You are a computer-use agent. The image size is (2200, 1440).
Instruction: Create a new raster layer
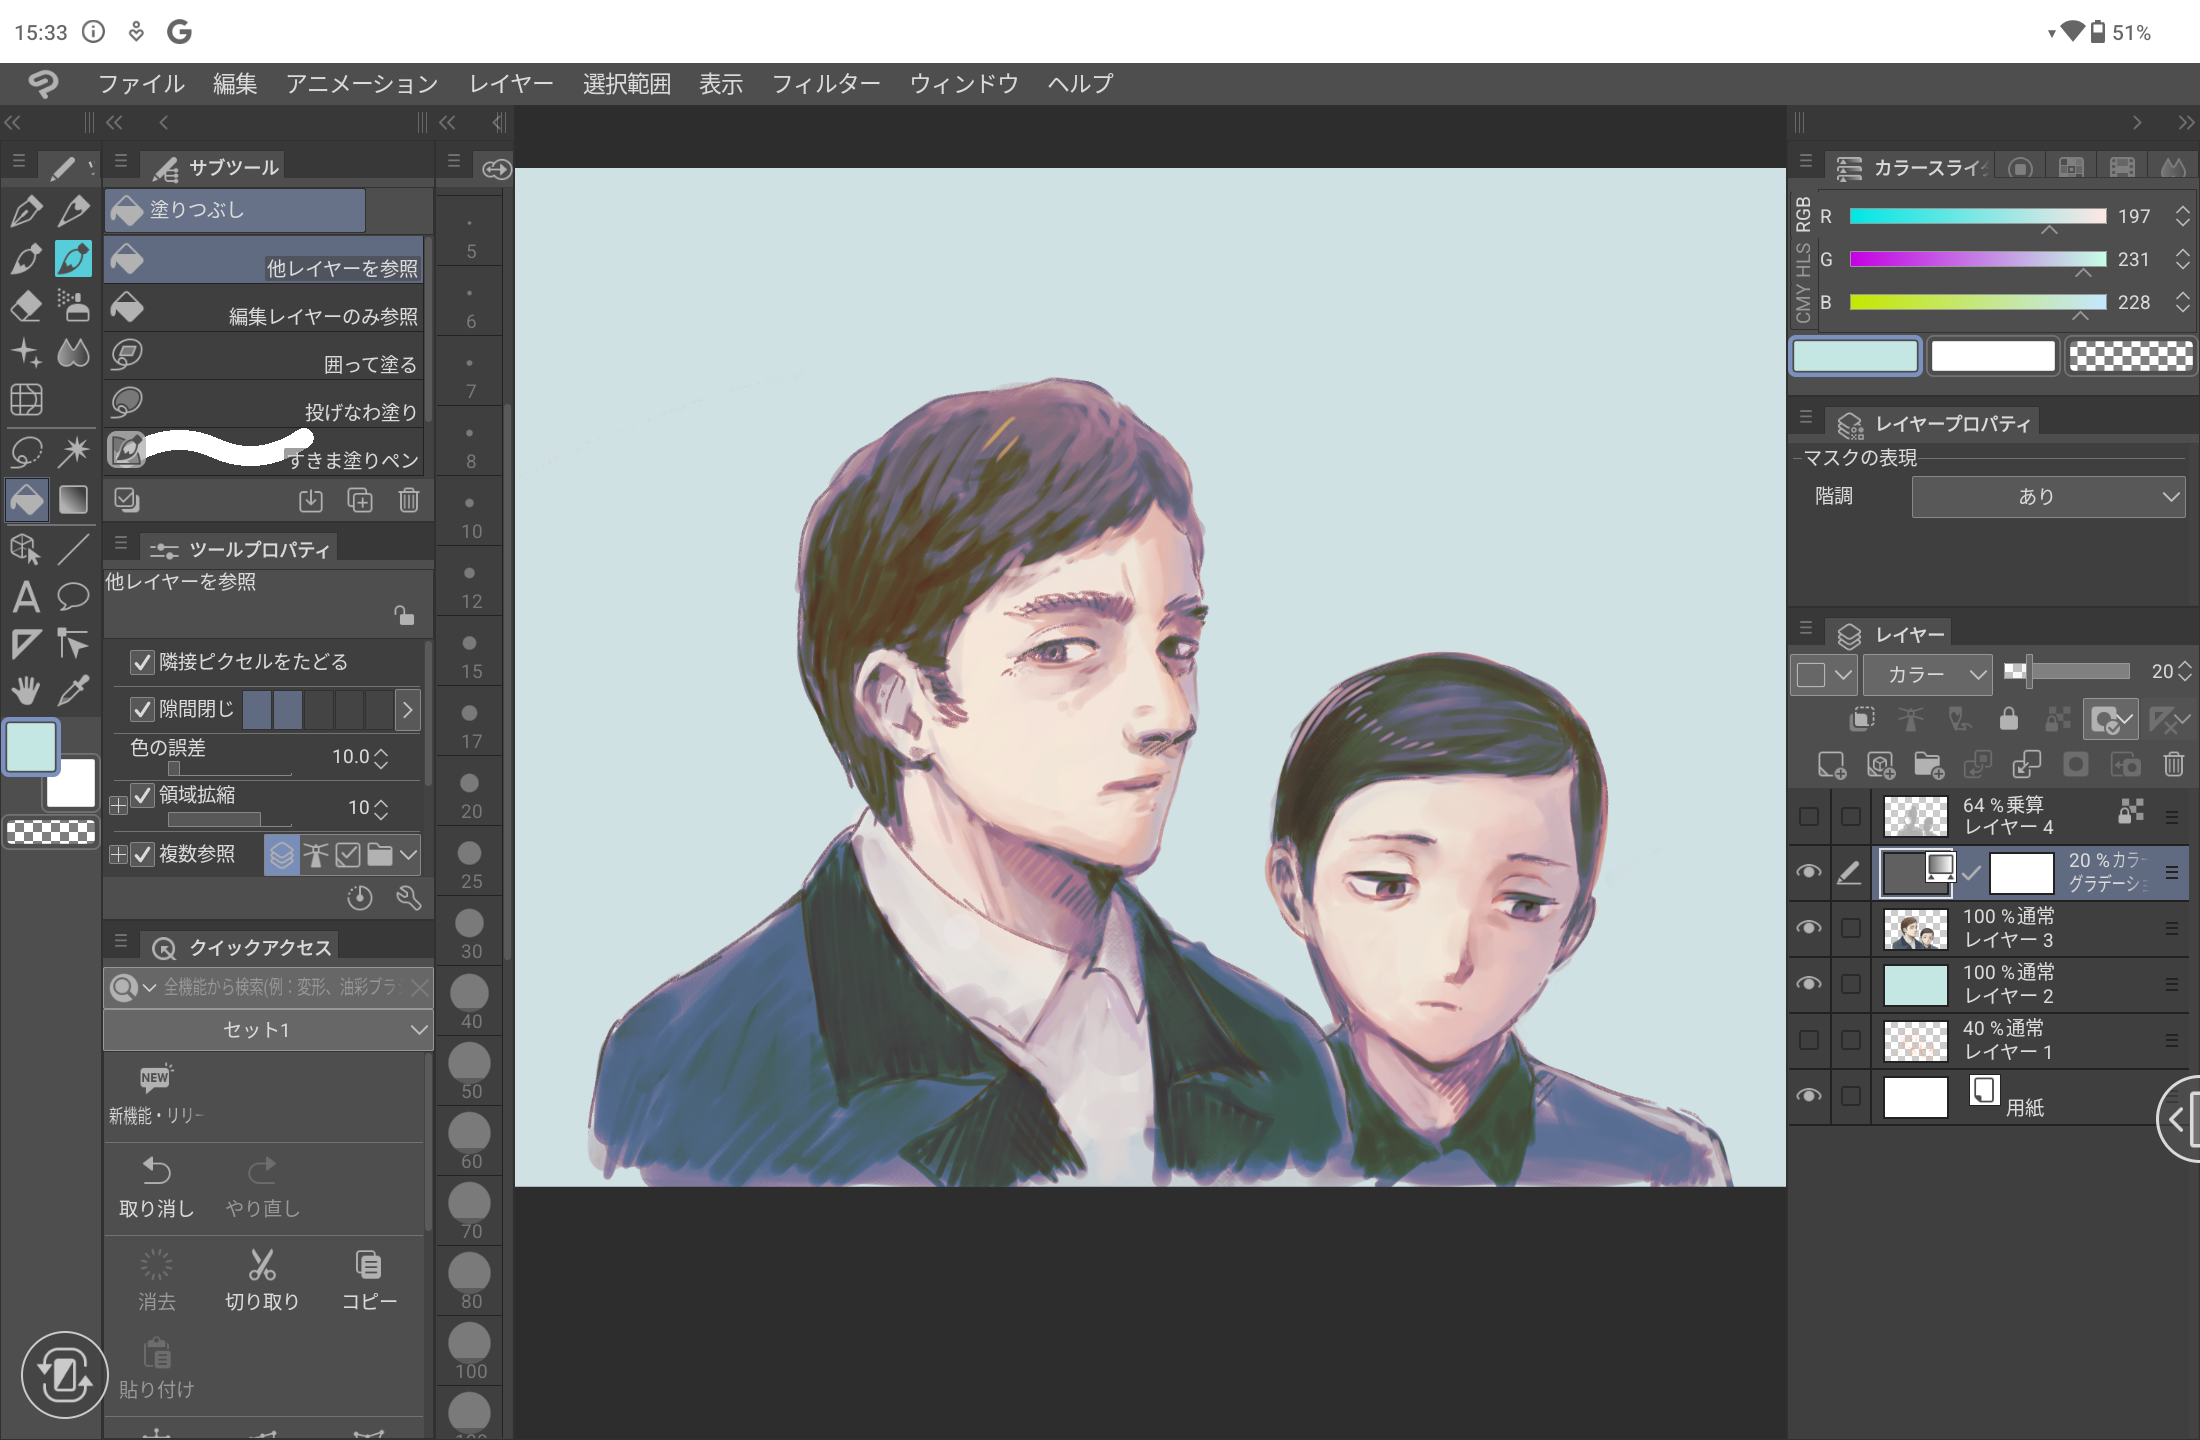1832,765
